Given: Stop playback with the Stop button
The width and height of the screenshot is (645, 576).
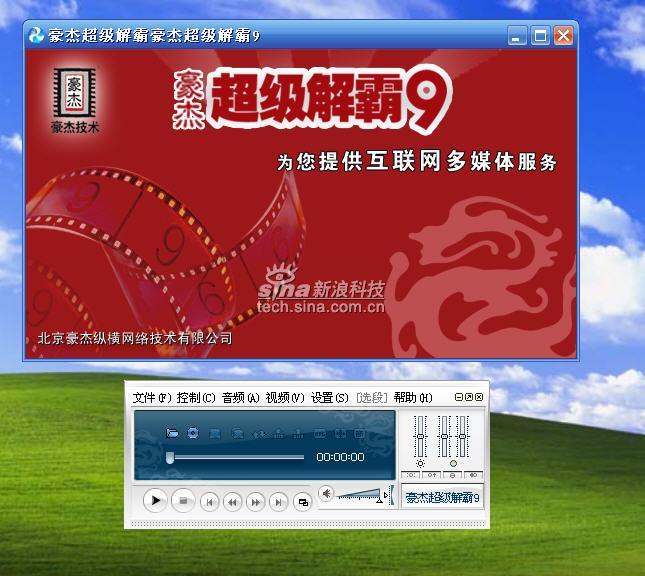Looking at the screenshot, I should pos(183,500).
